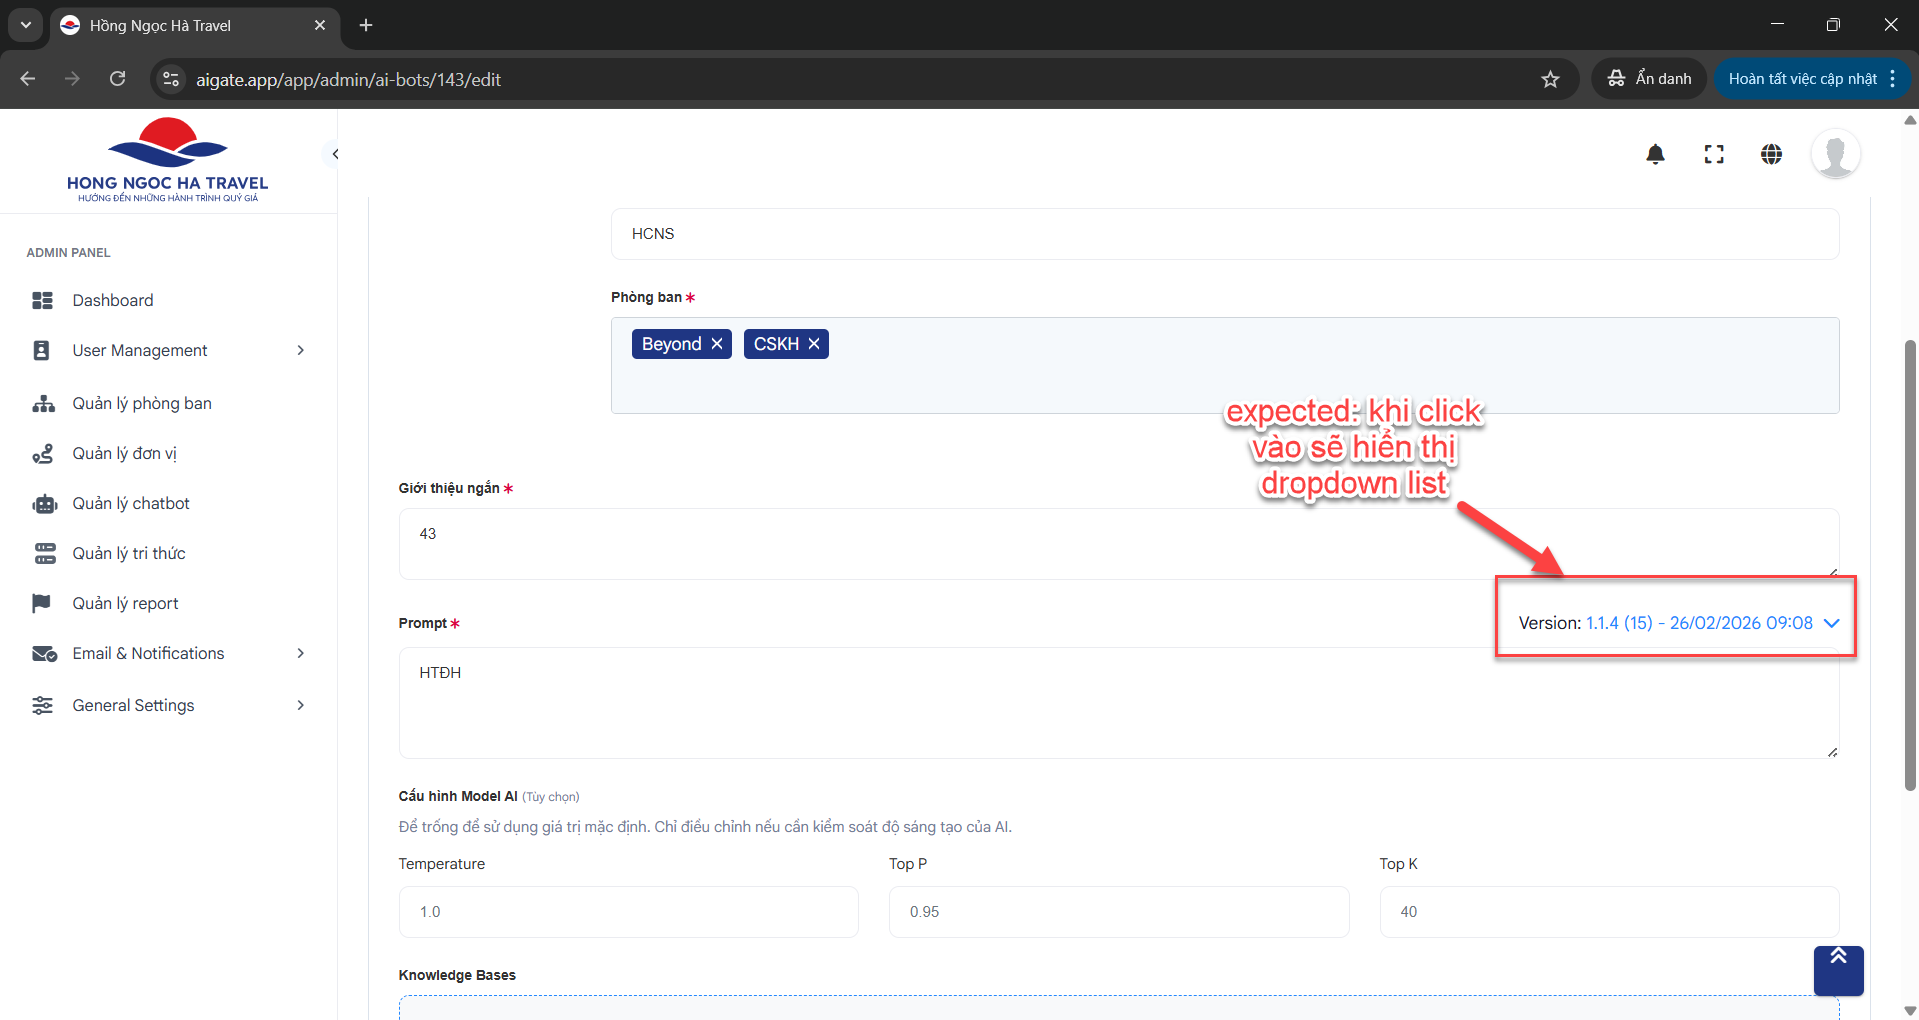
Task: Remove the Beyond department tag
Action: tap(717, 344)
